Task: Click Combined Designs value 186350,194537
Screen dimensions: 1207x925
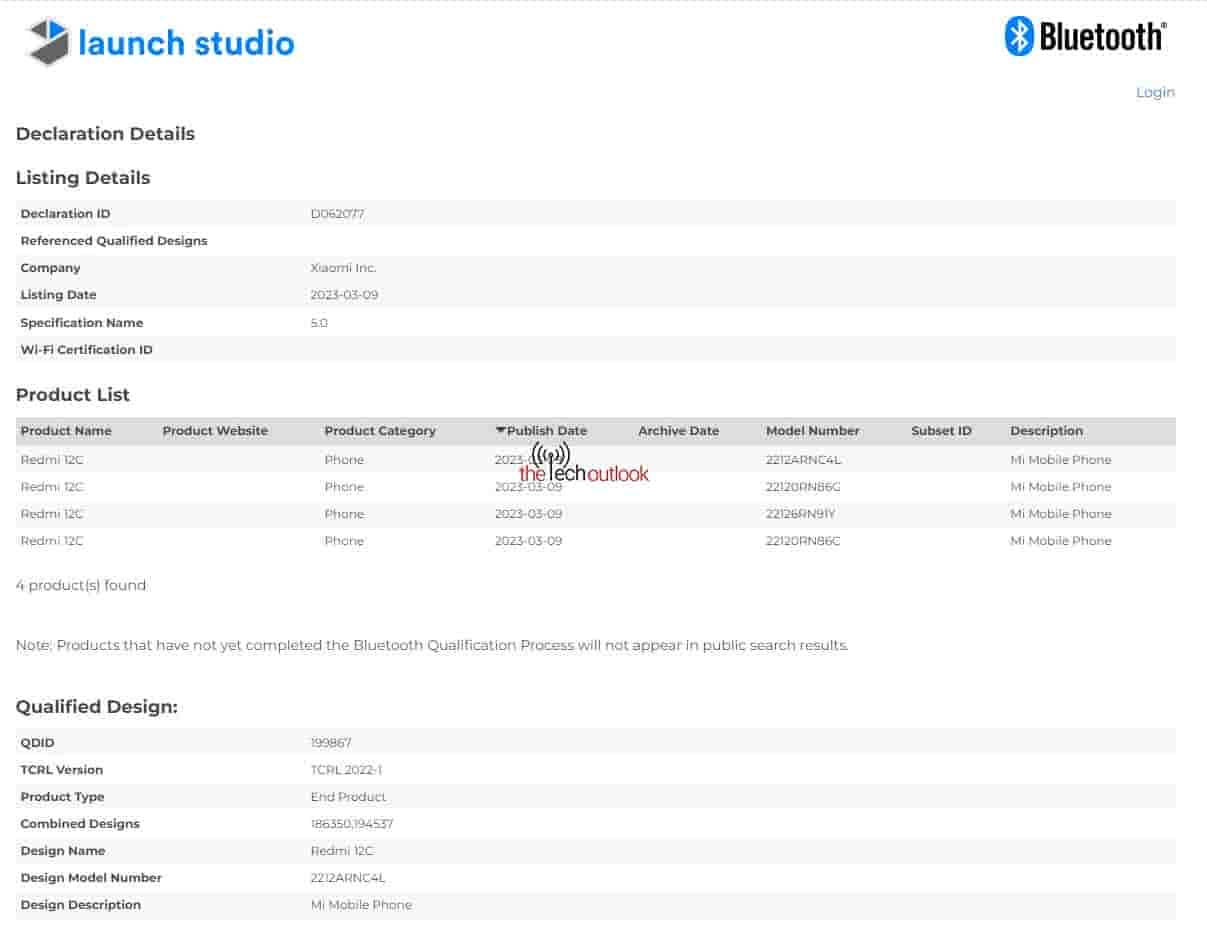Action: 351,824
